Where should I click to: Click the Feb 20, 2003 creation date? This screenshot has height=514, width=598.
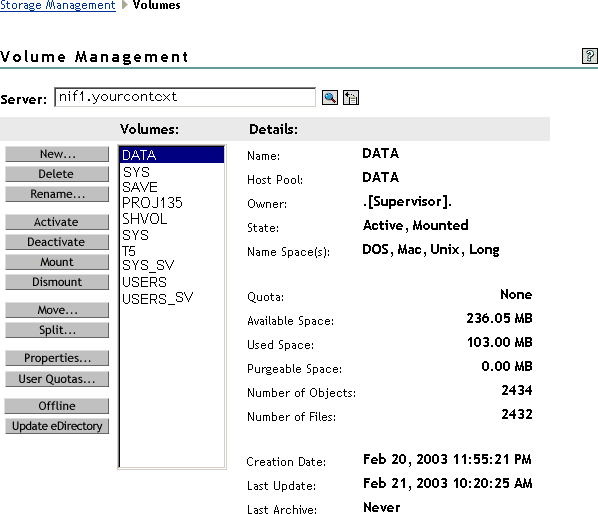point(447,459)
